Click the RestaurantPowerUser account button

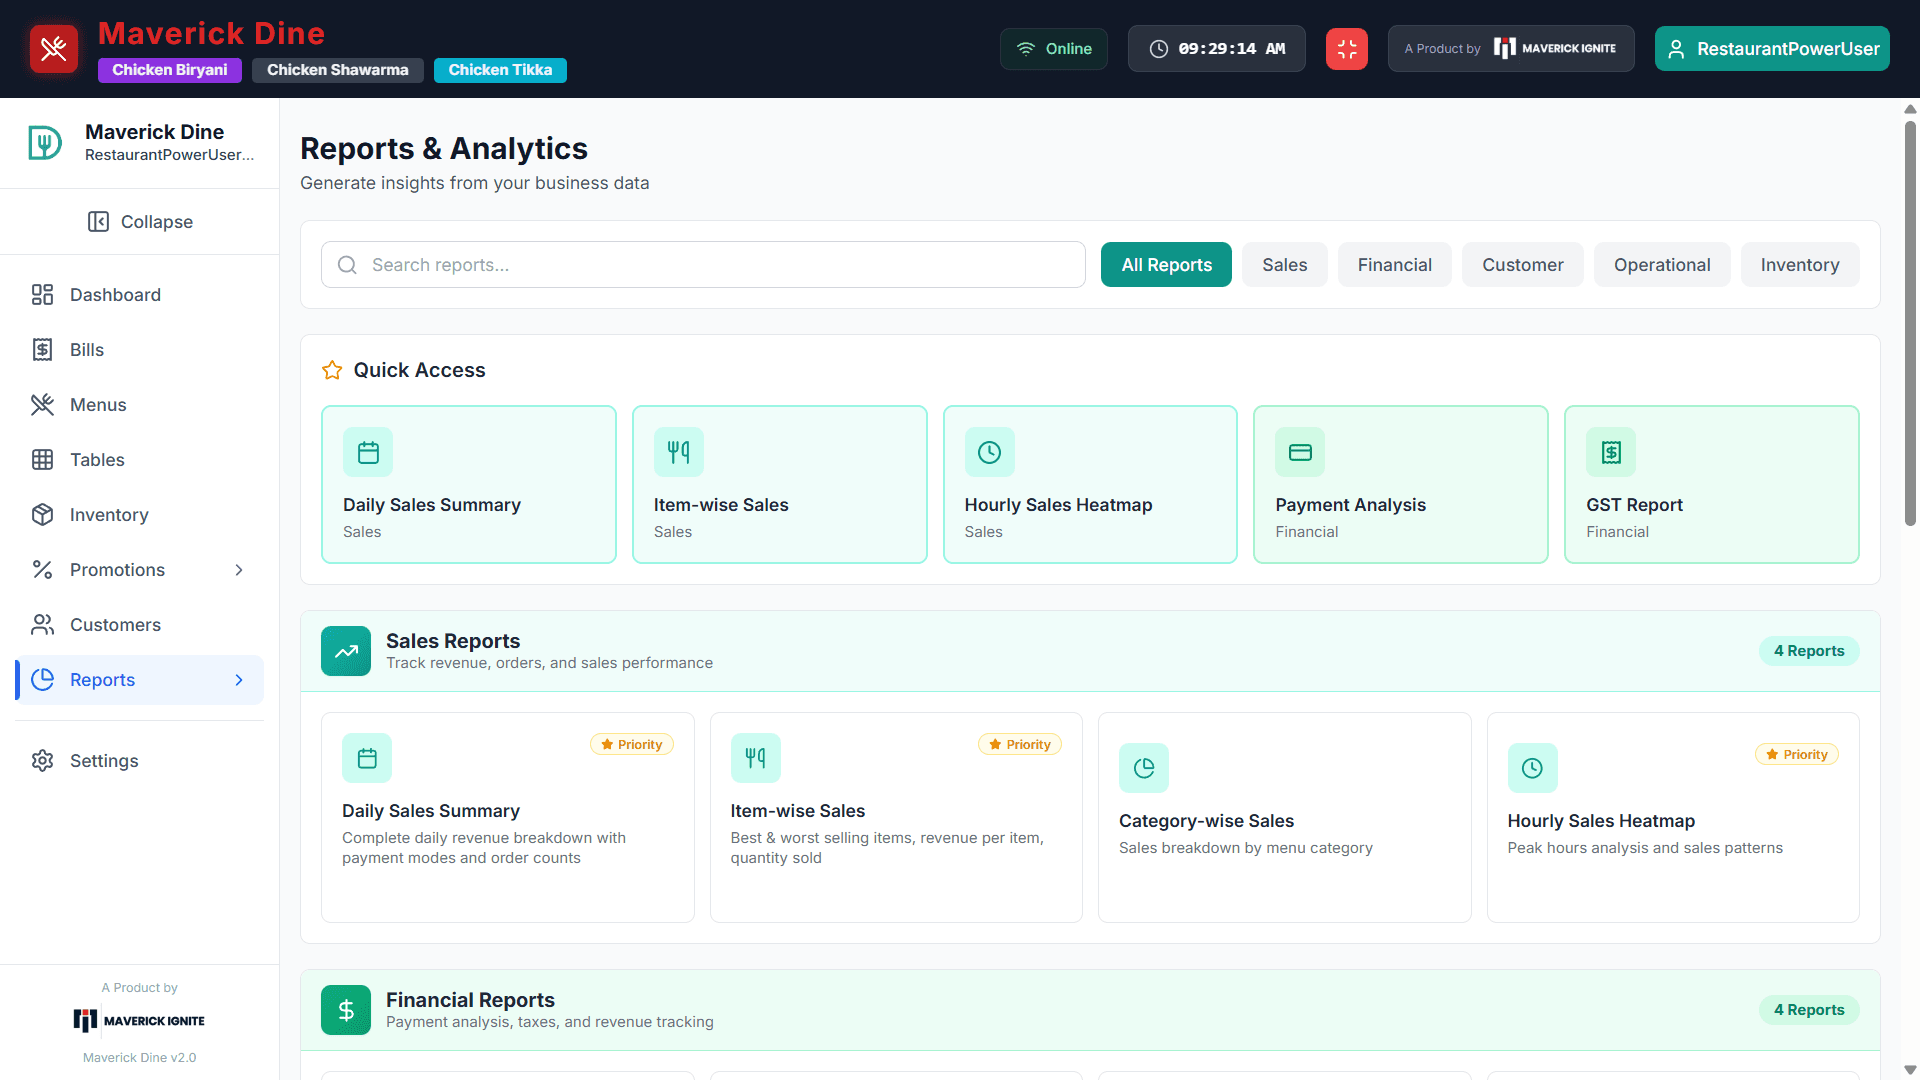(x=1771, y=48)
